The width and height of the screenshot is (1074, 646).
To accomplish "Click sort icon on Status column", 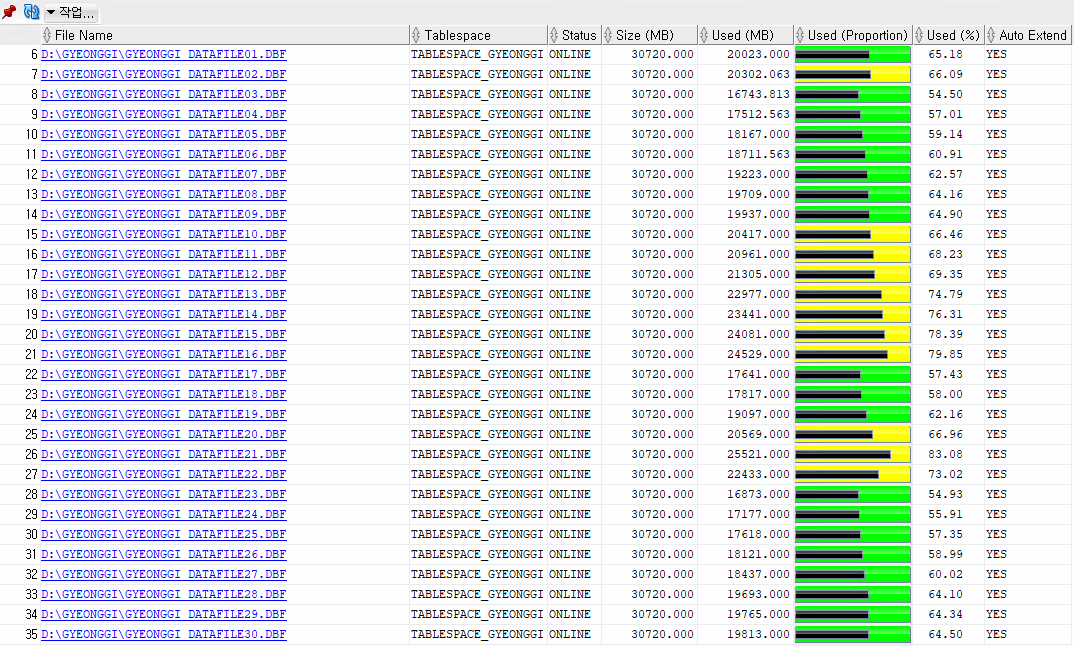I will 554,35.
